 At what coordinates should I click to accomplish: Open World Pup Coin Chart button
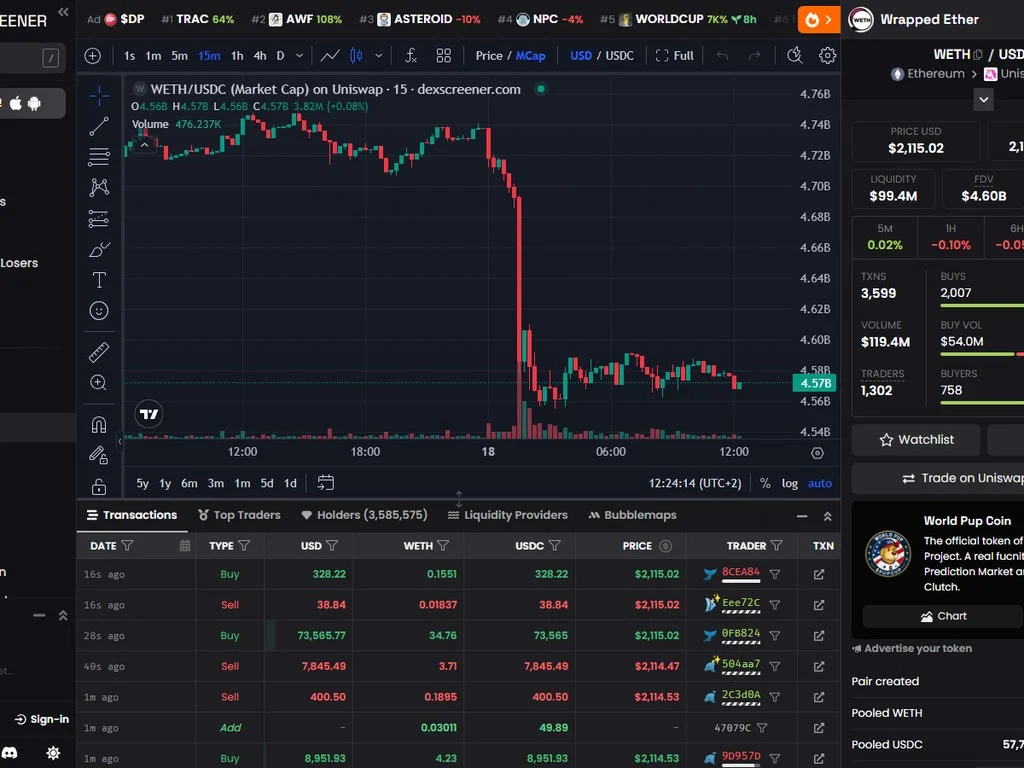943,616
